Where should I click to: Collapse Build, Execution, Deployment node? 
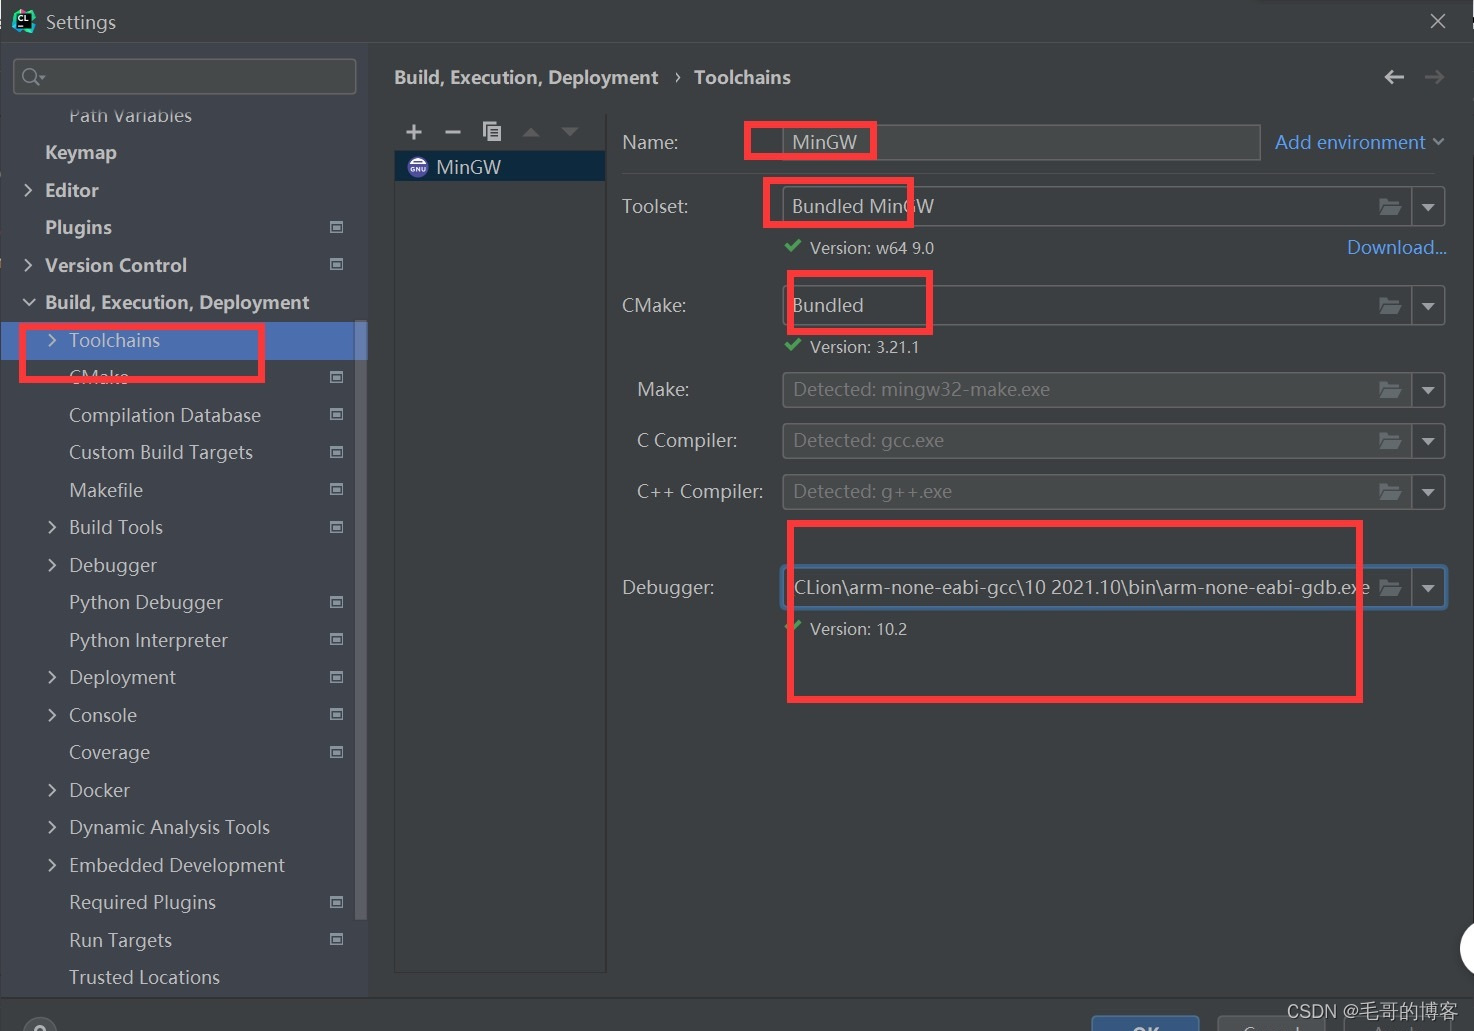point(29,302)
